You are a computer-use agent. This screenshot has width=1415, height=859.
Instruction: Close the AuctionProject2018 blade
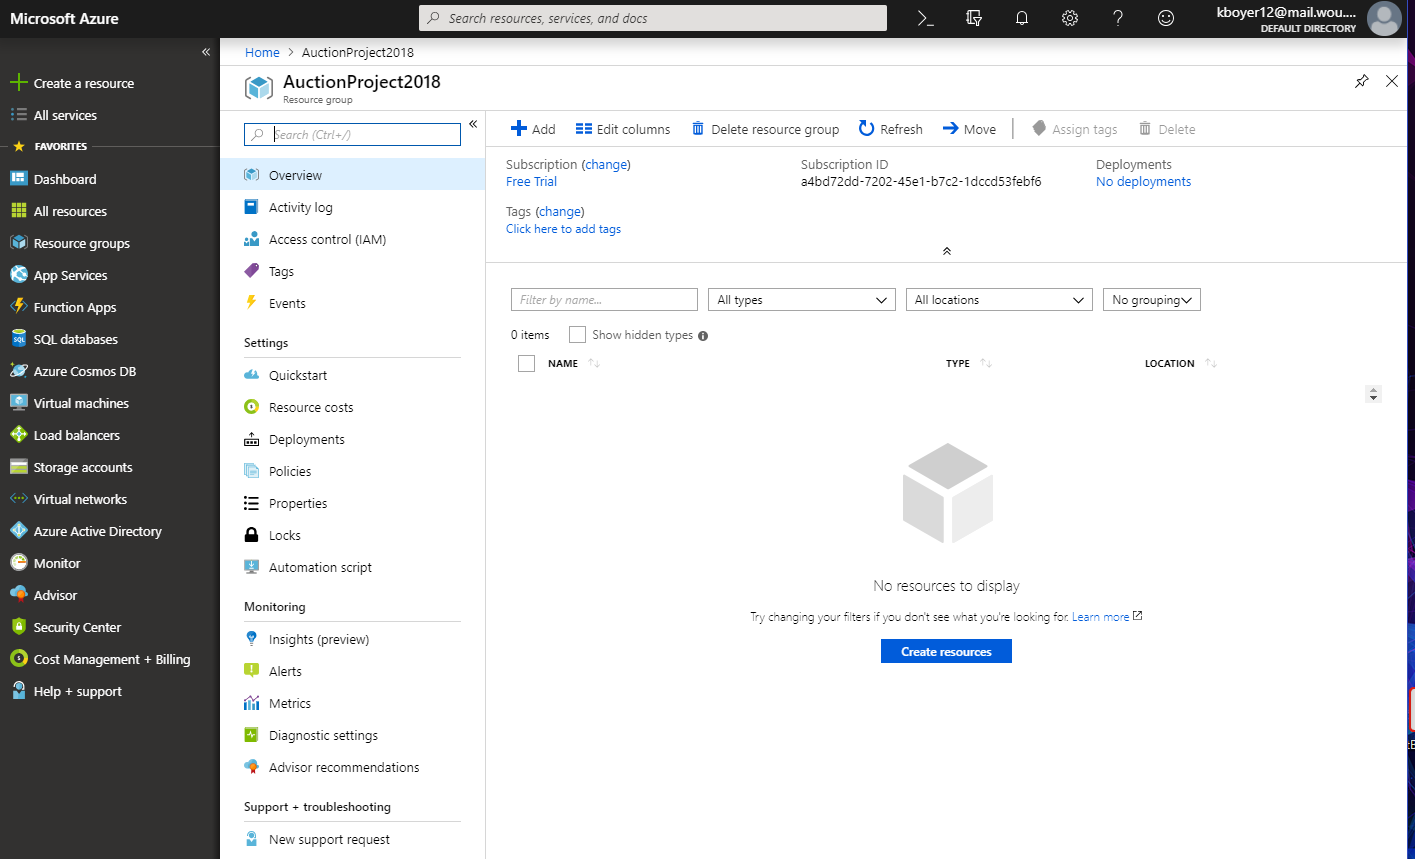point(1392,81)
